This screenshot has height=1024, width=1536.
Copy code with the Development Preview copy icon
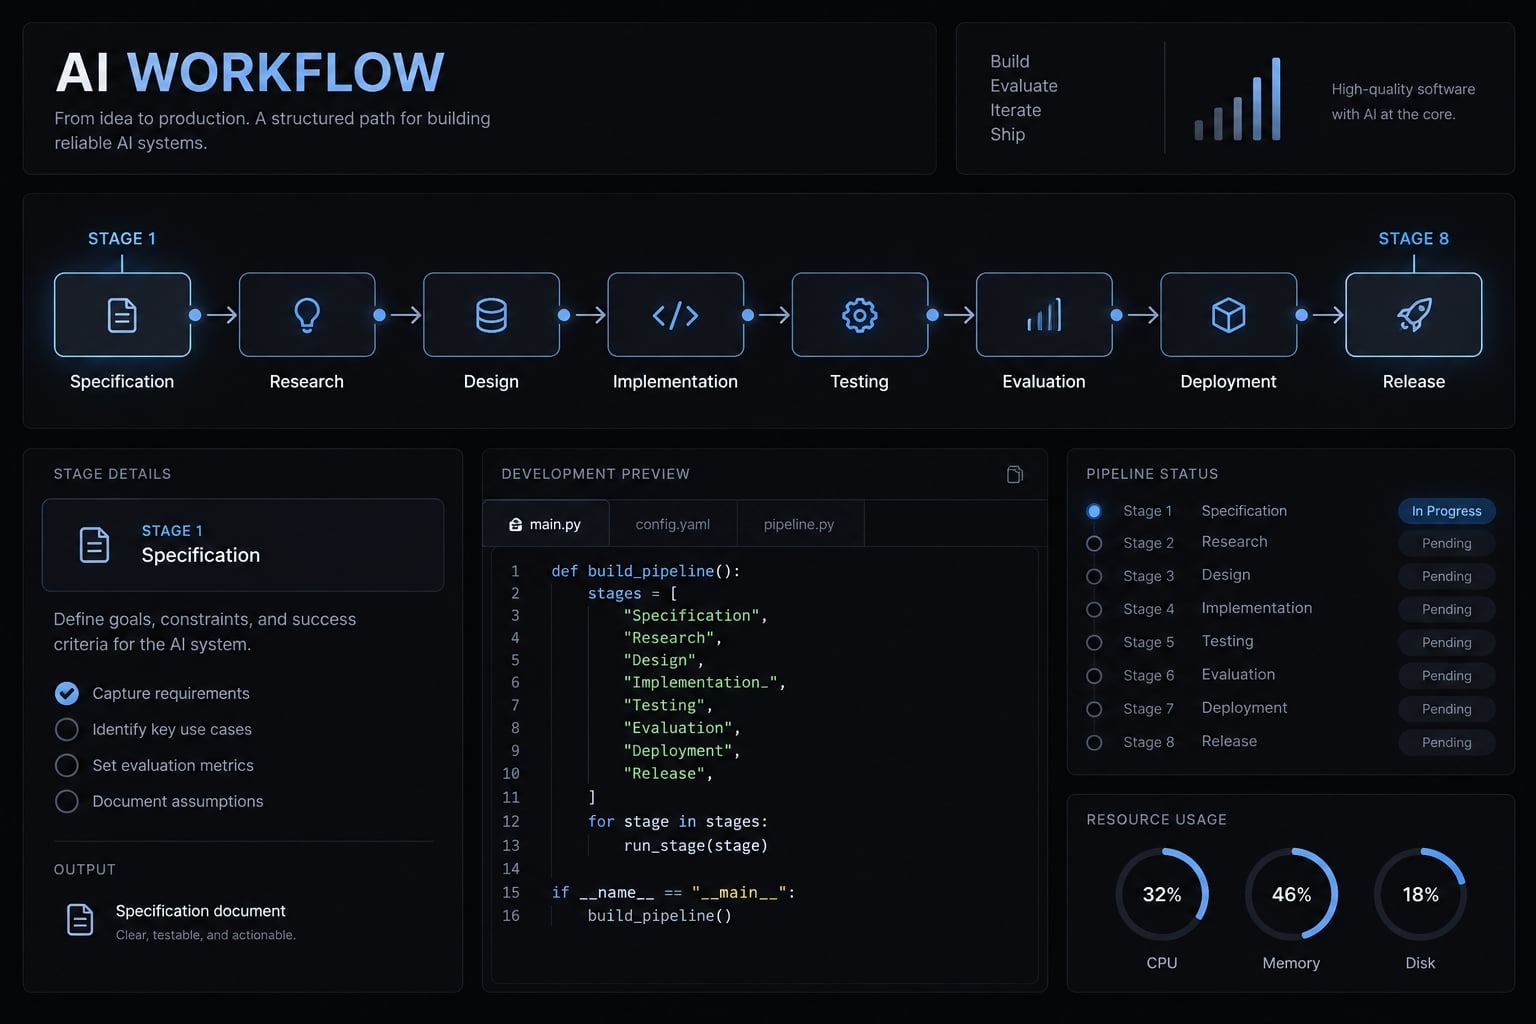point(1015,474)
